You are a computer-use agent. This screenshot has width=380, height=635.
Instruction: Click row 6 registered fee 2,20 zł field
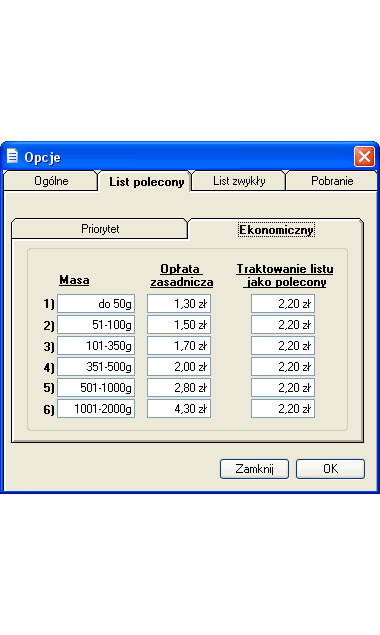[x=283, y=409]
